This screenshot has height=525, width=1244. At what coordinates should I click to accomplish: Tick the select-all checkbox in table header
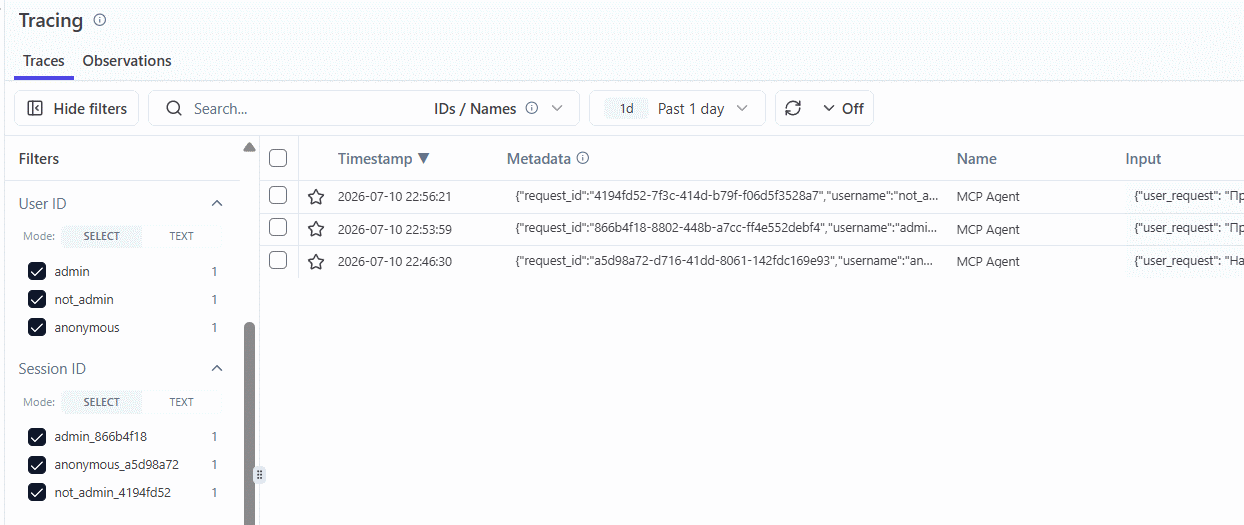coord(278,158)
